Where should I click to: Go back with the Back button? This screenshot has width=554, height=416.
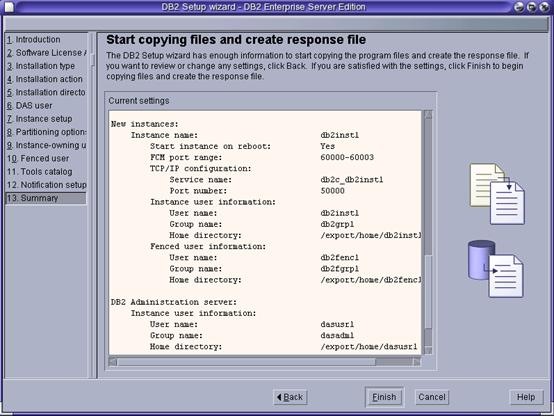coord(290,397)
